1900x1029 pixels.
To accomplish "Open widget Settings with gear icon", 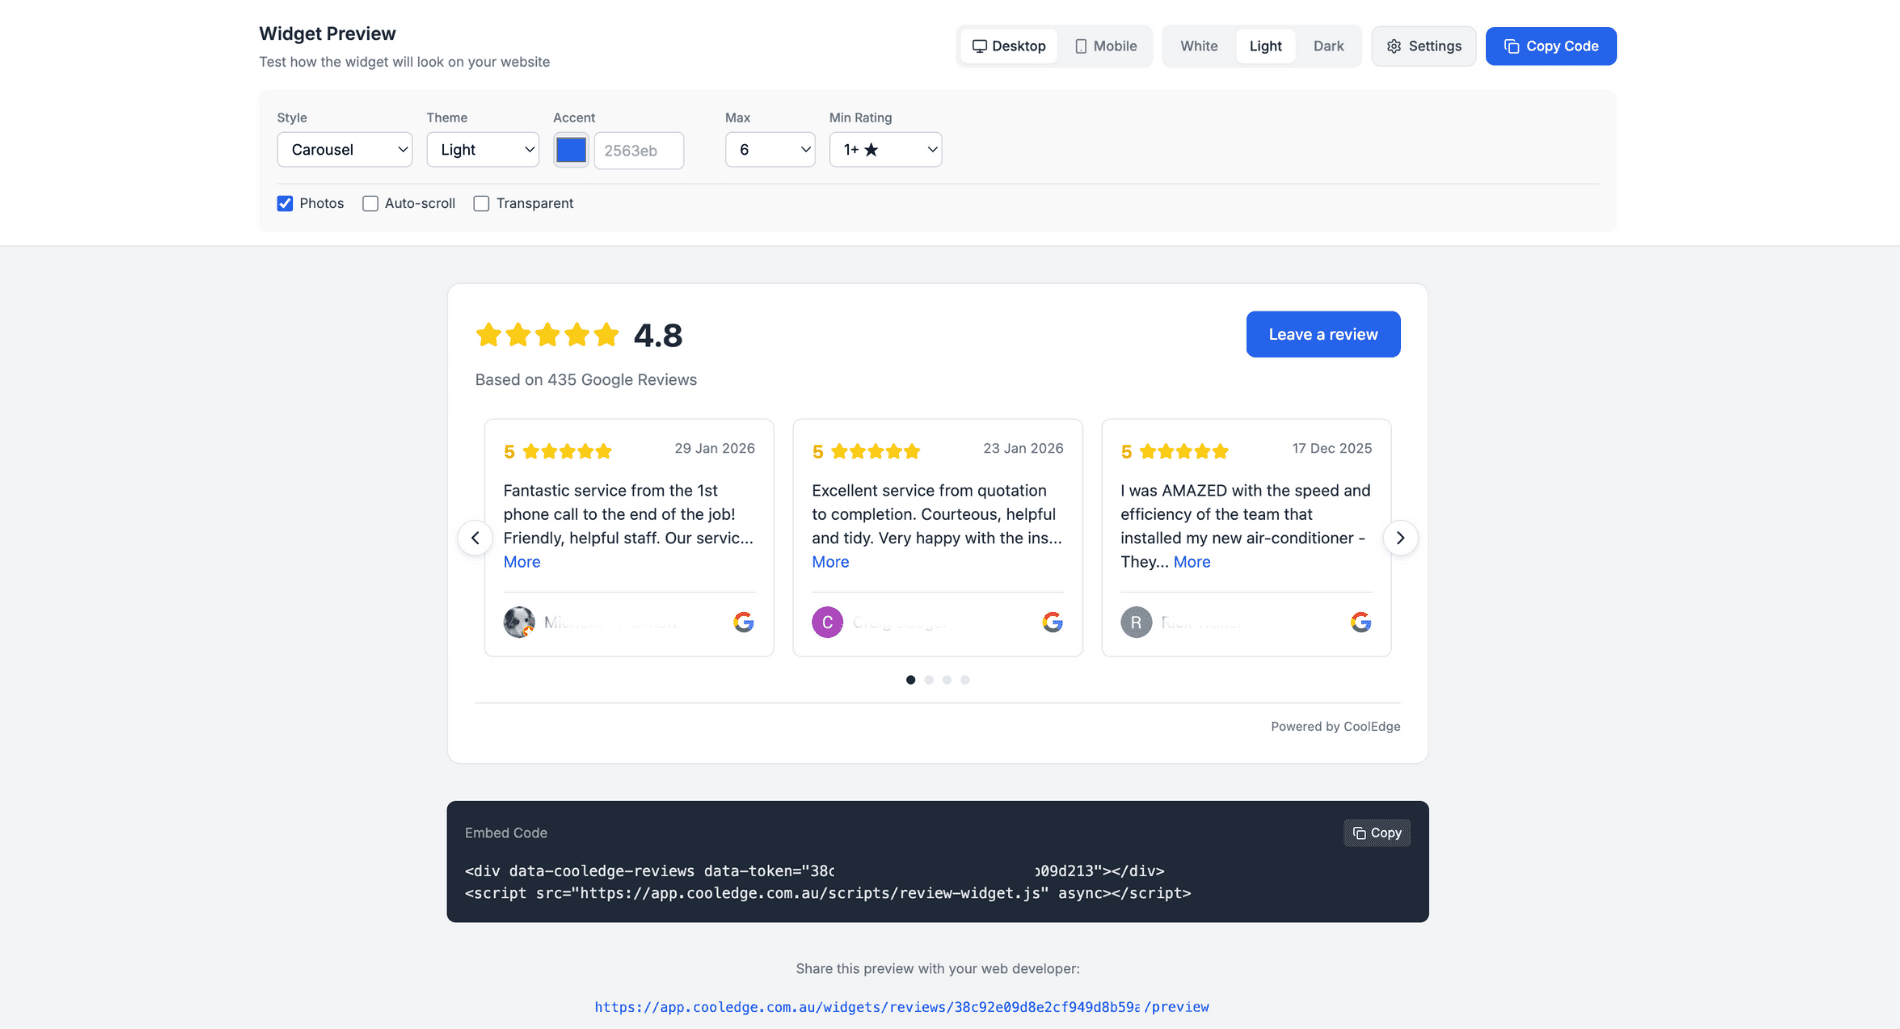I will point(1423,46).
